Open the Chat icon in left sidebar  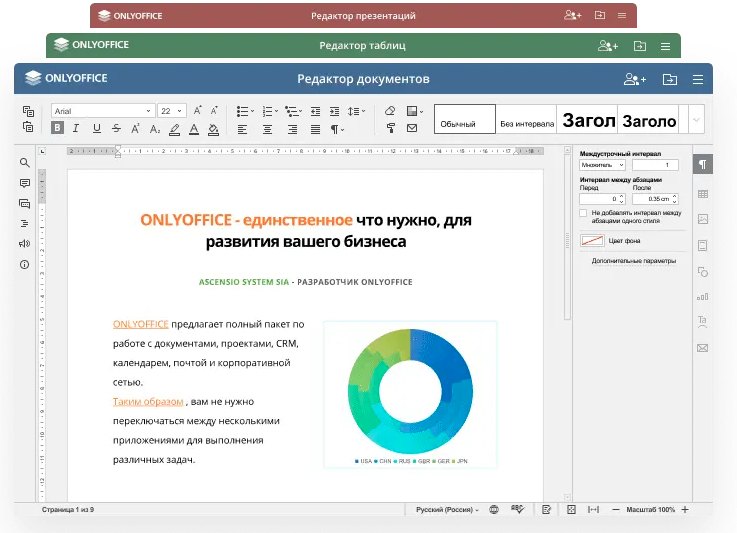[x=24, y=204]
